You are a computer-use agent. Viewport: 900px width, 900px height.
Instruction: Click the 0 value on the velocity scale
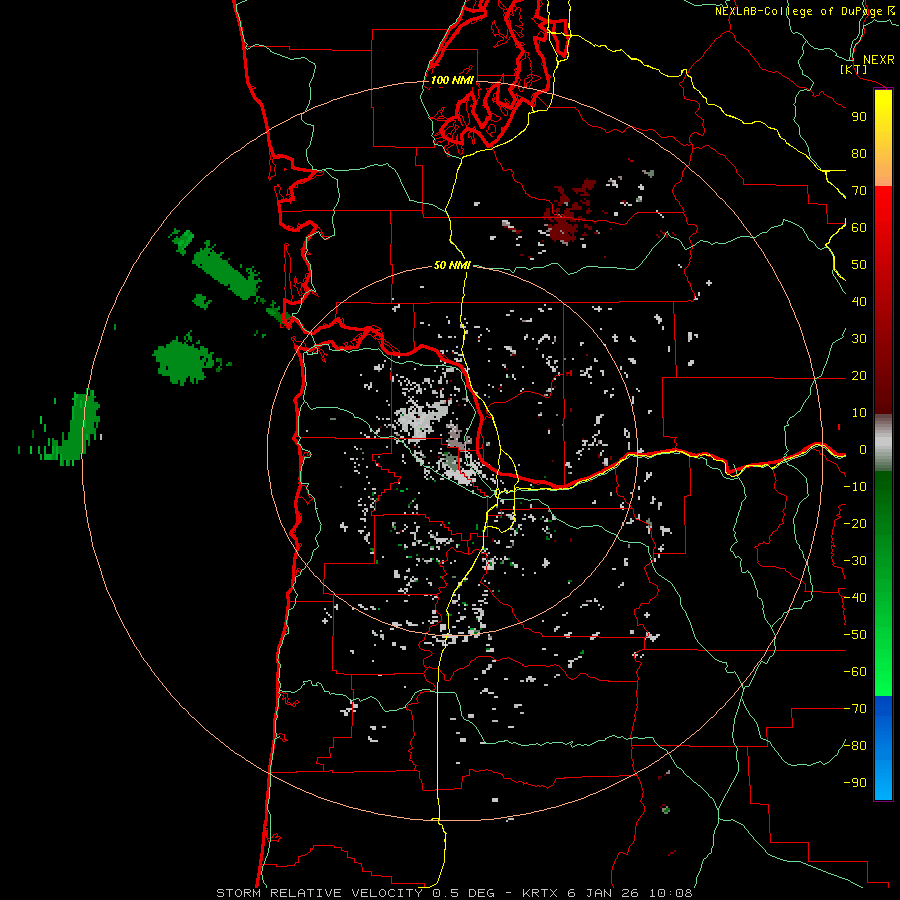pos(863,450)
